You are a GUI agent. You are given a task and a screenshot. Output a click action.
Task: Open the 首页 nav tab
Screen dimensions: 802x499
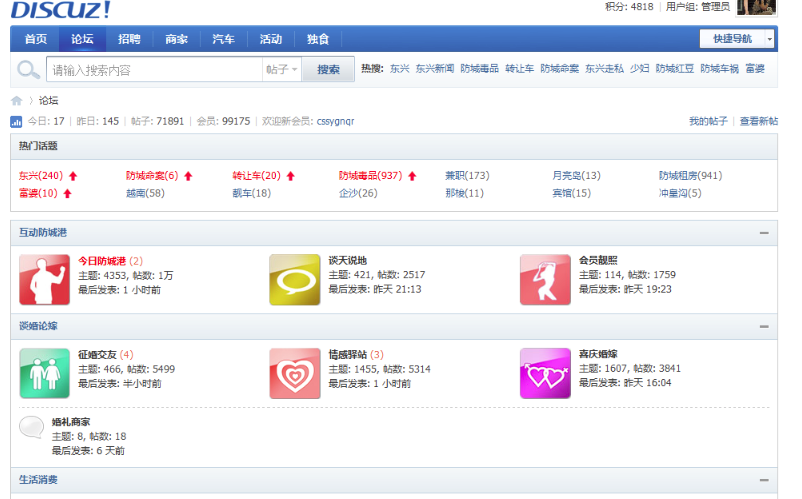coord(36,39)
